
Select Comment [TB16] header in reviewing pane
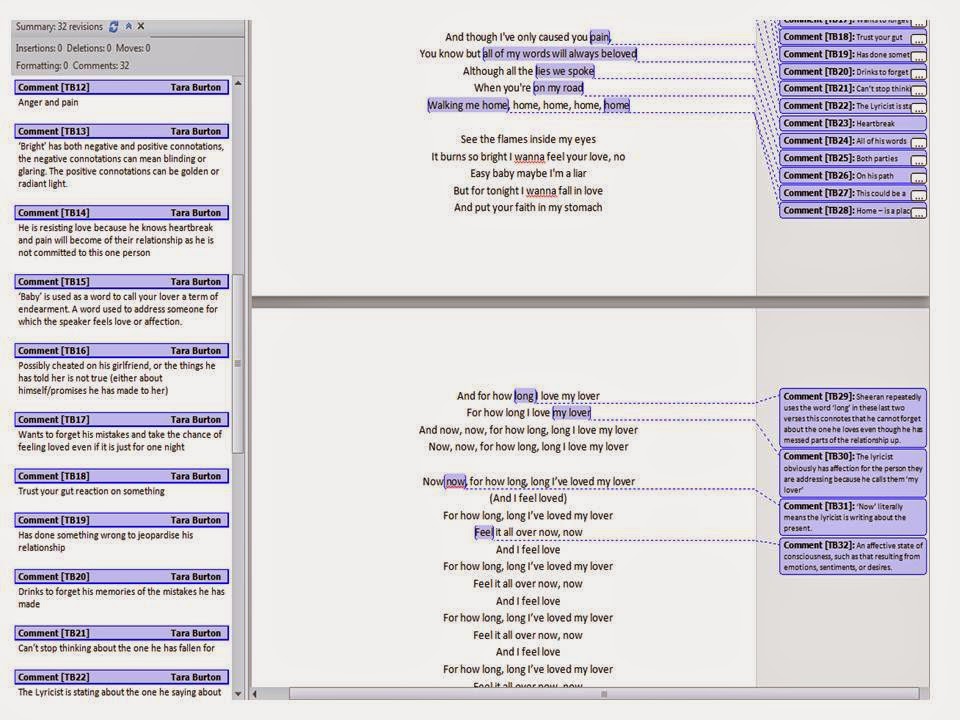tap(121, 350)
